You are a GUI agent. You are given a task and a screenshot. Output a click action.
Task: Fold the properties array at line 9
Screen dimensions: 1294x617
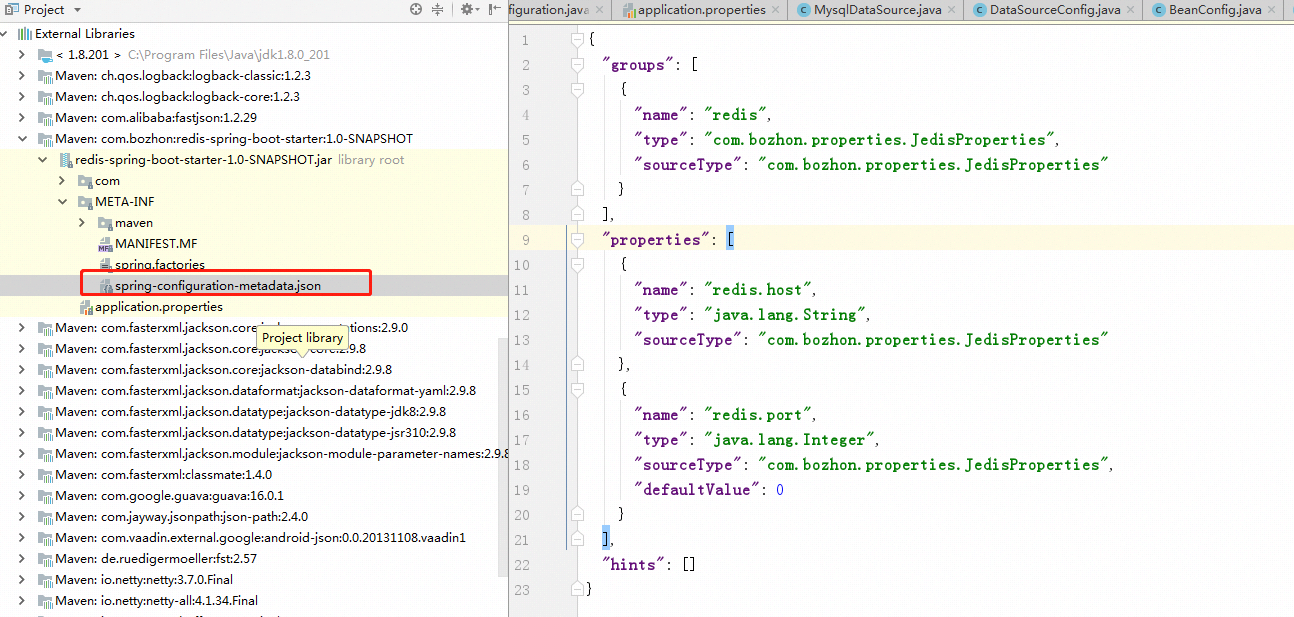[576, 239]
